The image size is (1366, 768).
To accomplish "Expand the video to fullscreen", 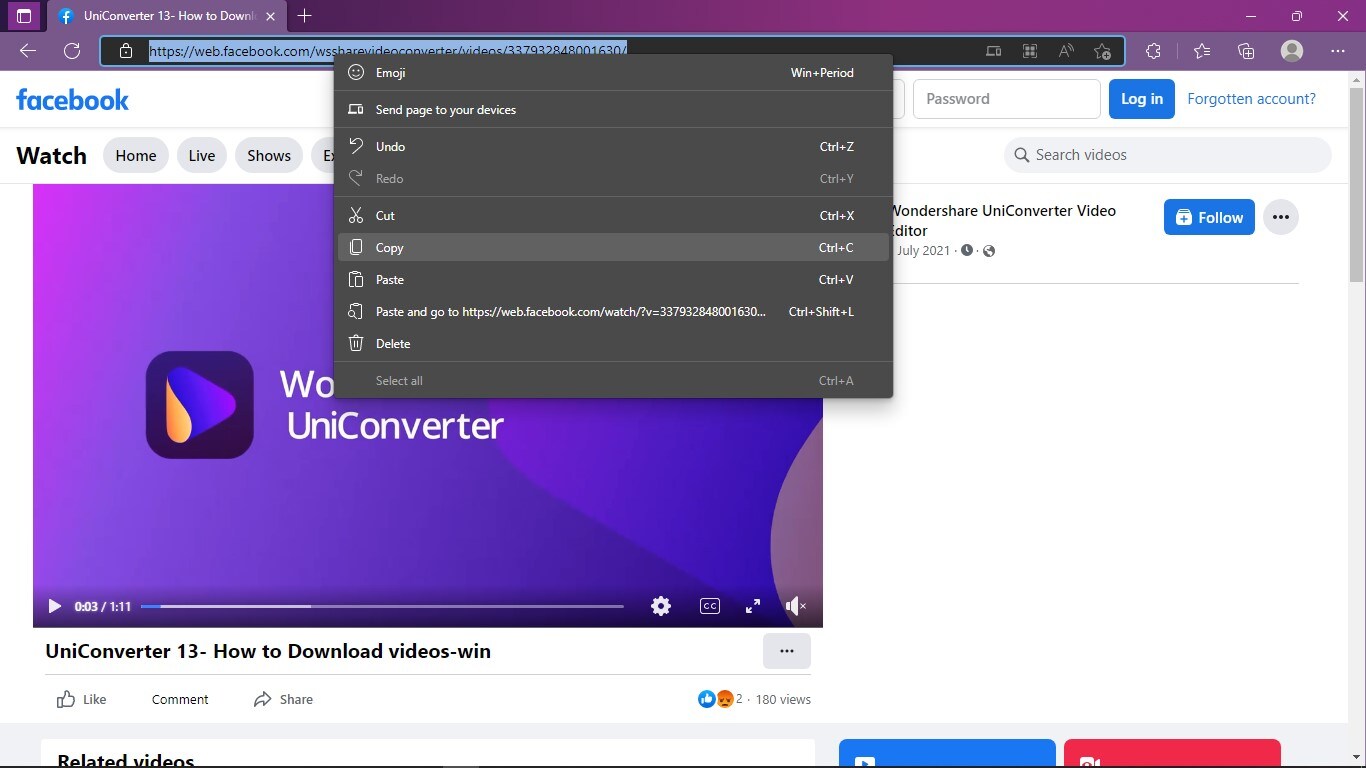I will 753,606.
